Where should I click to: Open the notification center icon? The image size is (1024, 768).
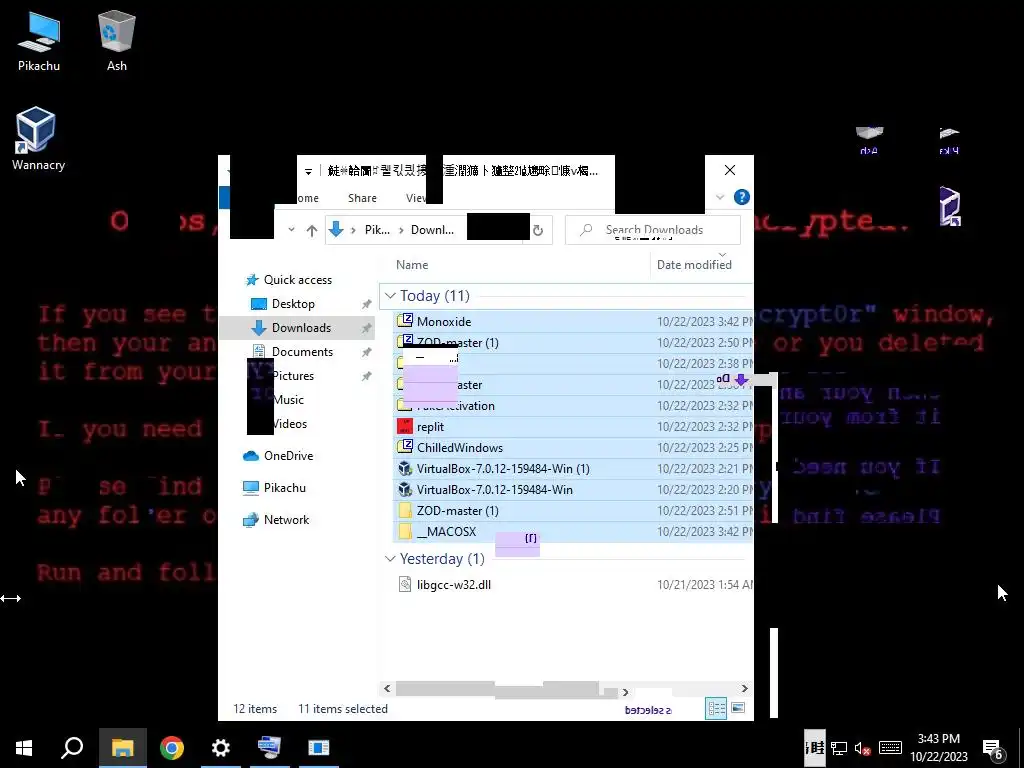993,748
